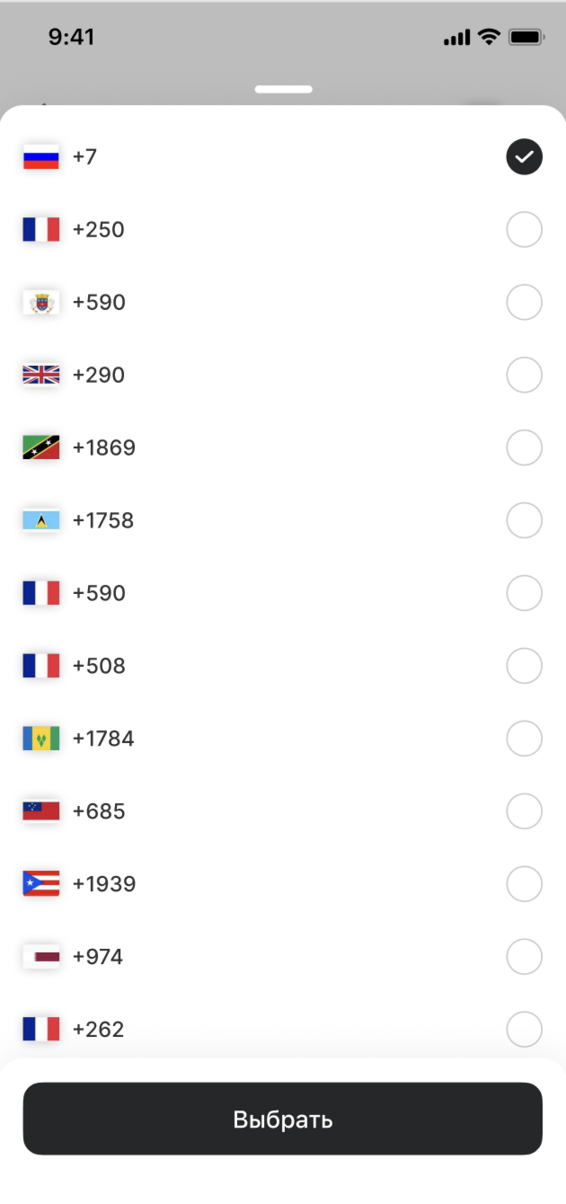Tap the battery icon in status bar
The image size is (566, 1204).
pyautogui.click(x=525, y=37)
